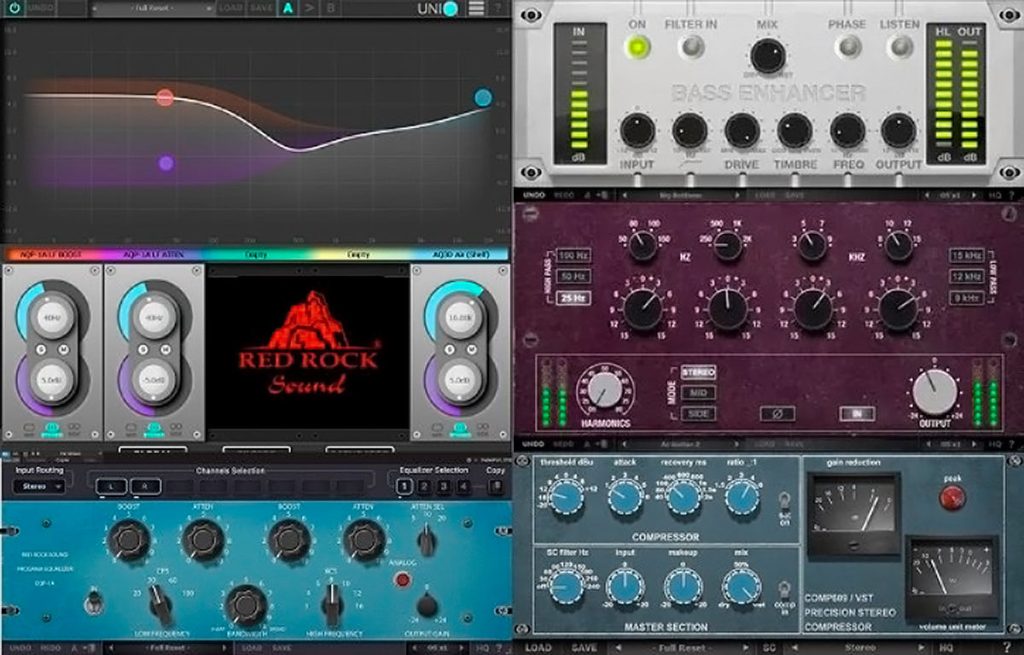Image resolution: width=1024 pixels, height=655 pixels.
Task: Select the AQP-1A LF BOOST band tab
Action: click(x=51, y=254)
